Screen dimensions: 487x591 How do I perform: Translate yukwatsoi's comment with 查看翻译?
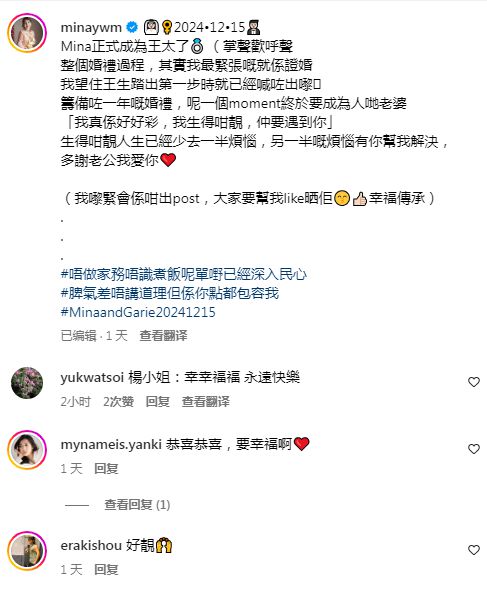tap(205, 401)
